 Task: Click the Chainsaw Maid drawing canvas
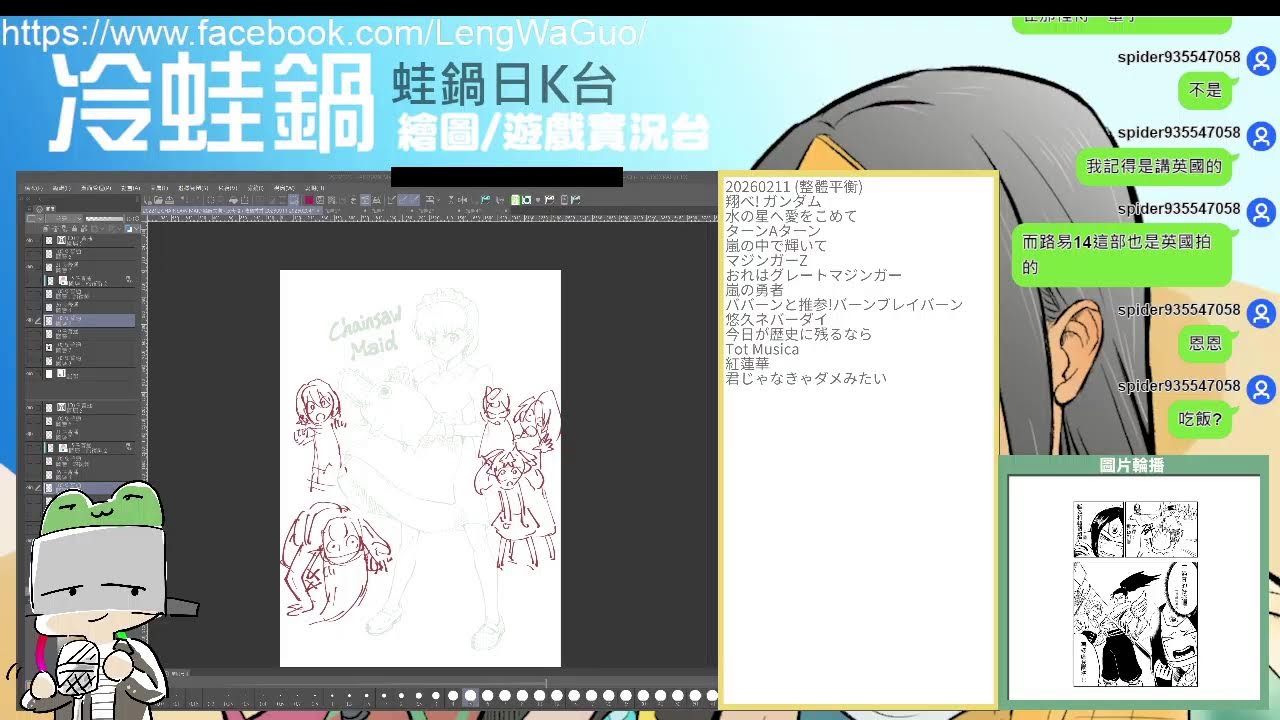pos(420,468)
